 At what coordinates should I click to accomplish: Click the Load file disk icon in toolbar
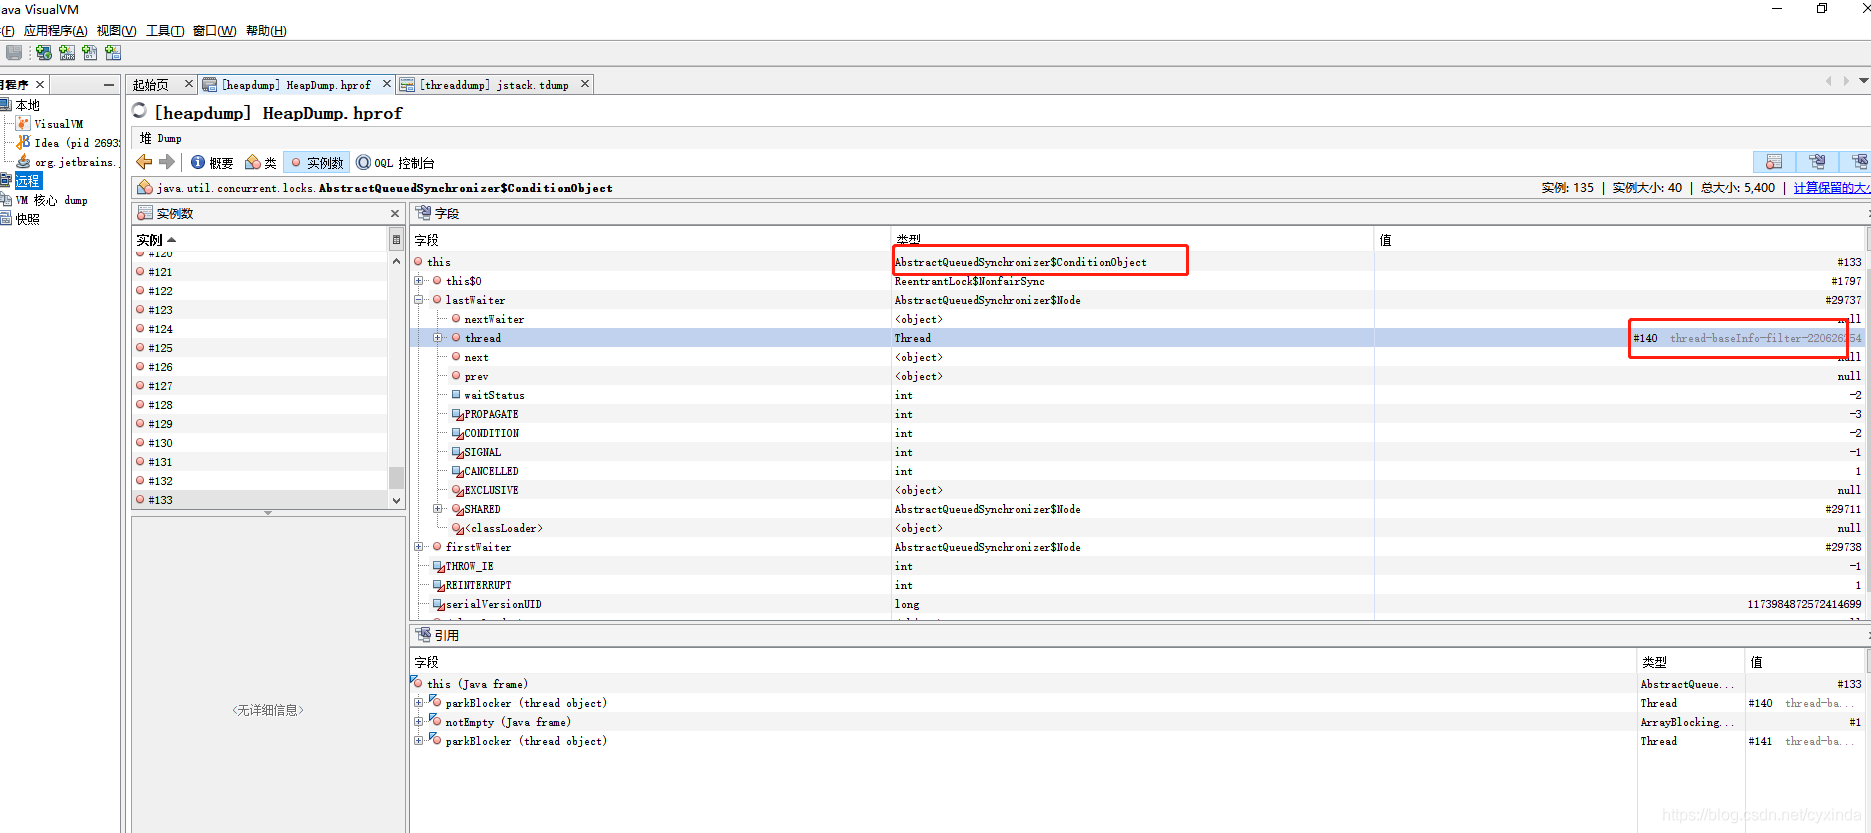click(14, 52)
